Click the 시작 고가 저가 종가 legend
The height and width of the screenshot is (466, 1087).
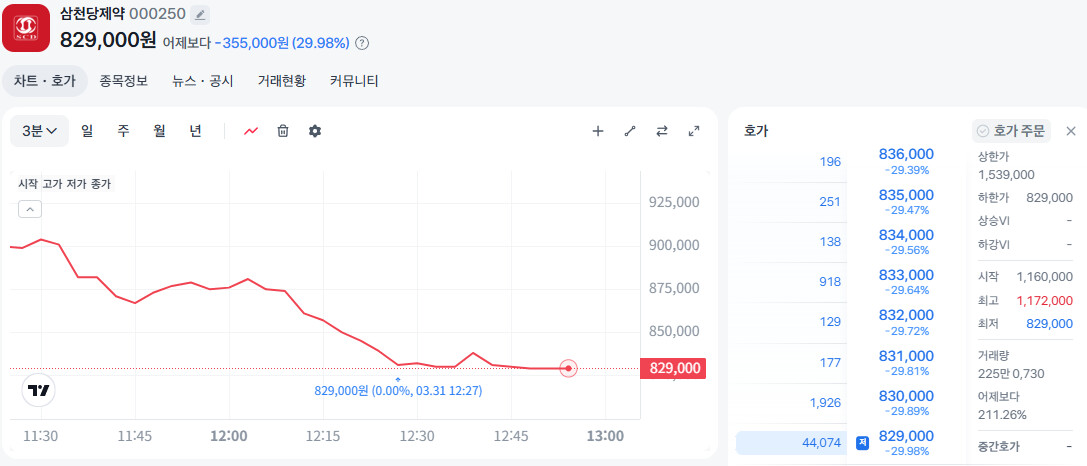tap(64, 184)
